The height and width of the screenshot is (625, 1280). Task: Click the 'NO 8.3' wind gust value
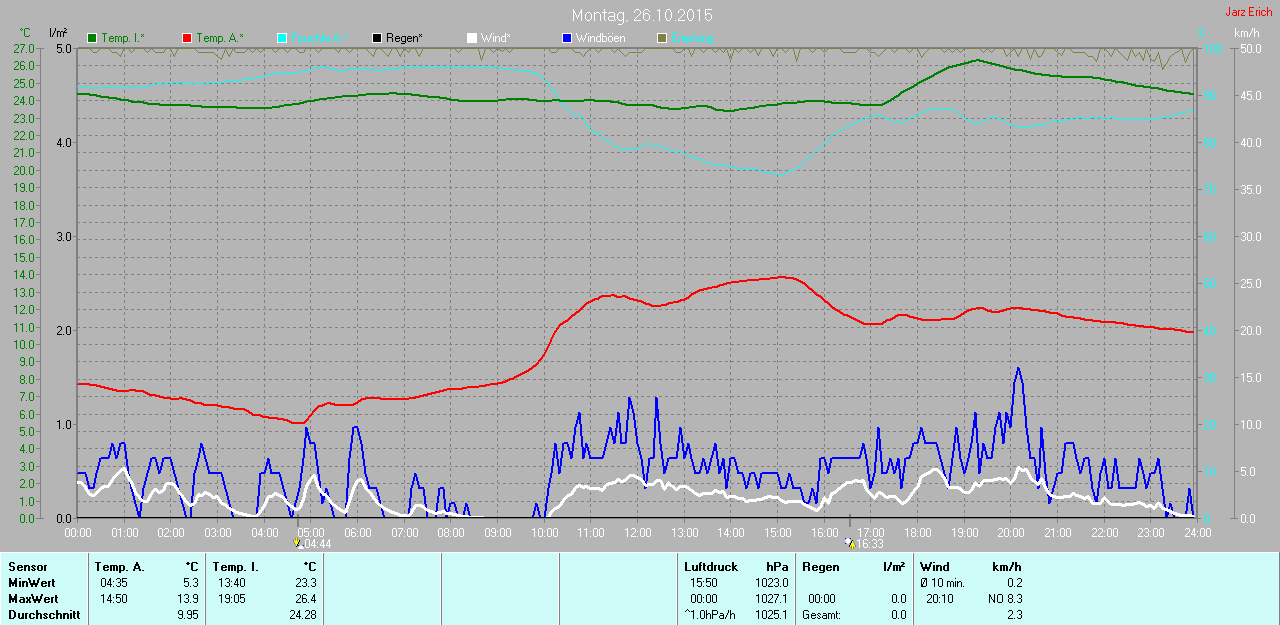1005,598
